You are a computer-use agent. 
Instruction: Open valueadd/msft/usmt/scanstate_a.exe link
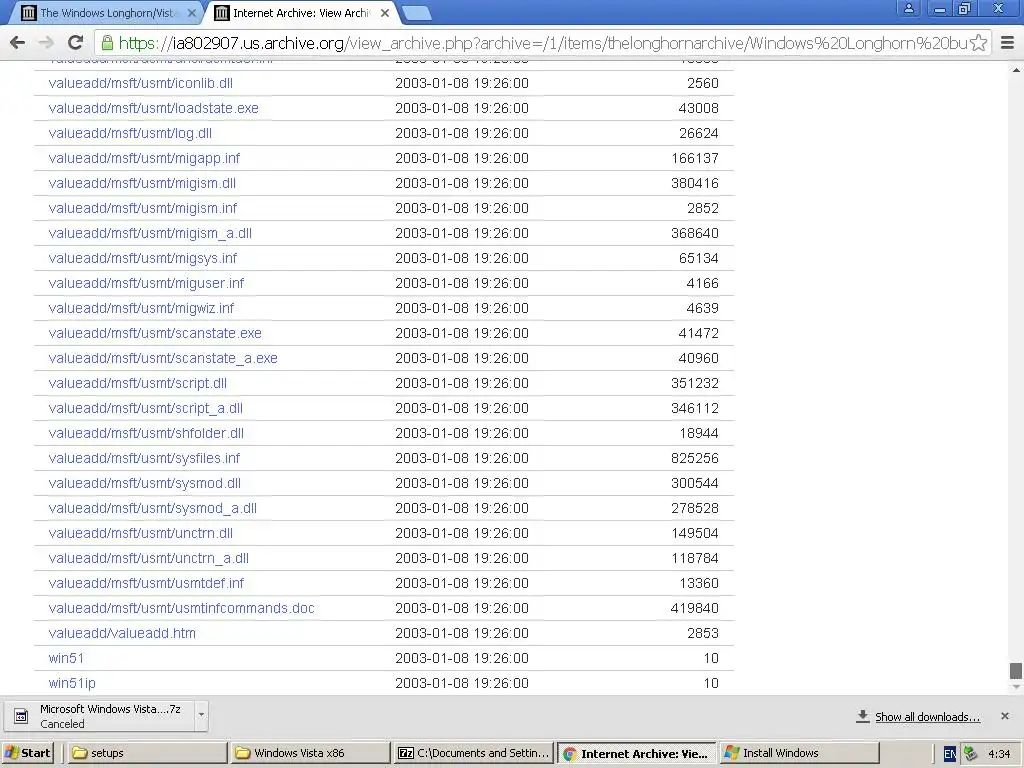click(163, 359)
